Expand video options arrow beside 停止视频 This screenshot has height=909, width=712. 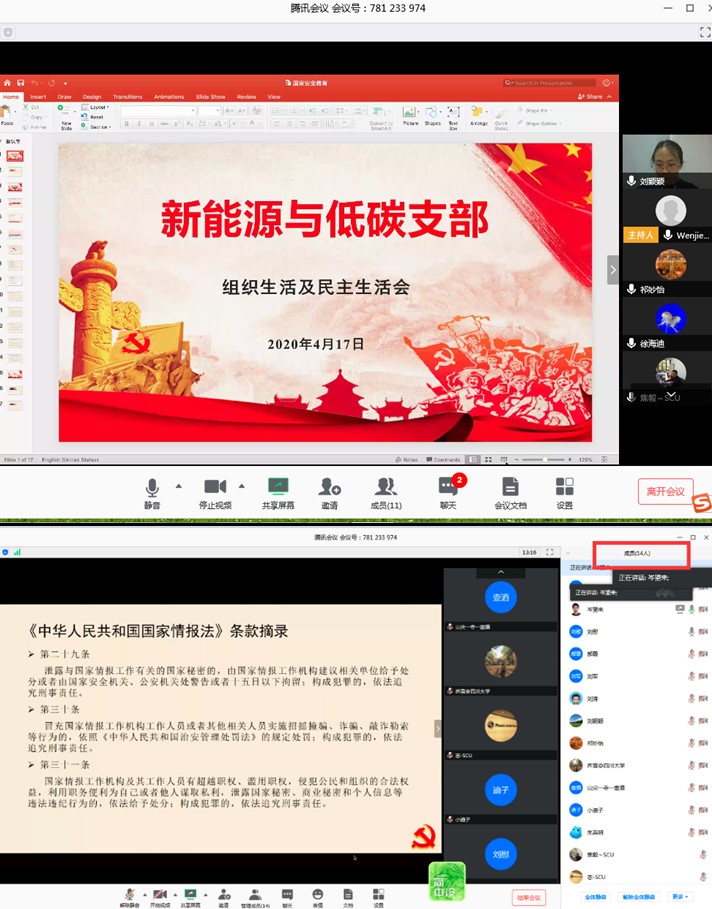(241, 486)
